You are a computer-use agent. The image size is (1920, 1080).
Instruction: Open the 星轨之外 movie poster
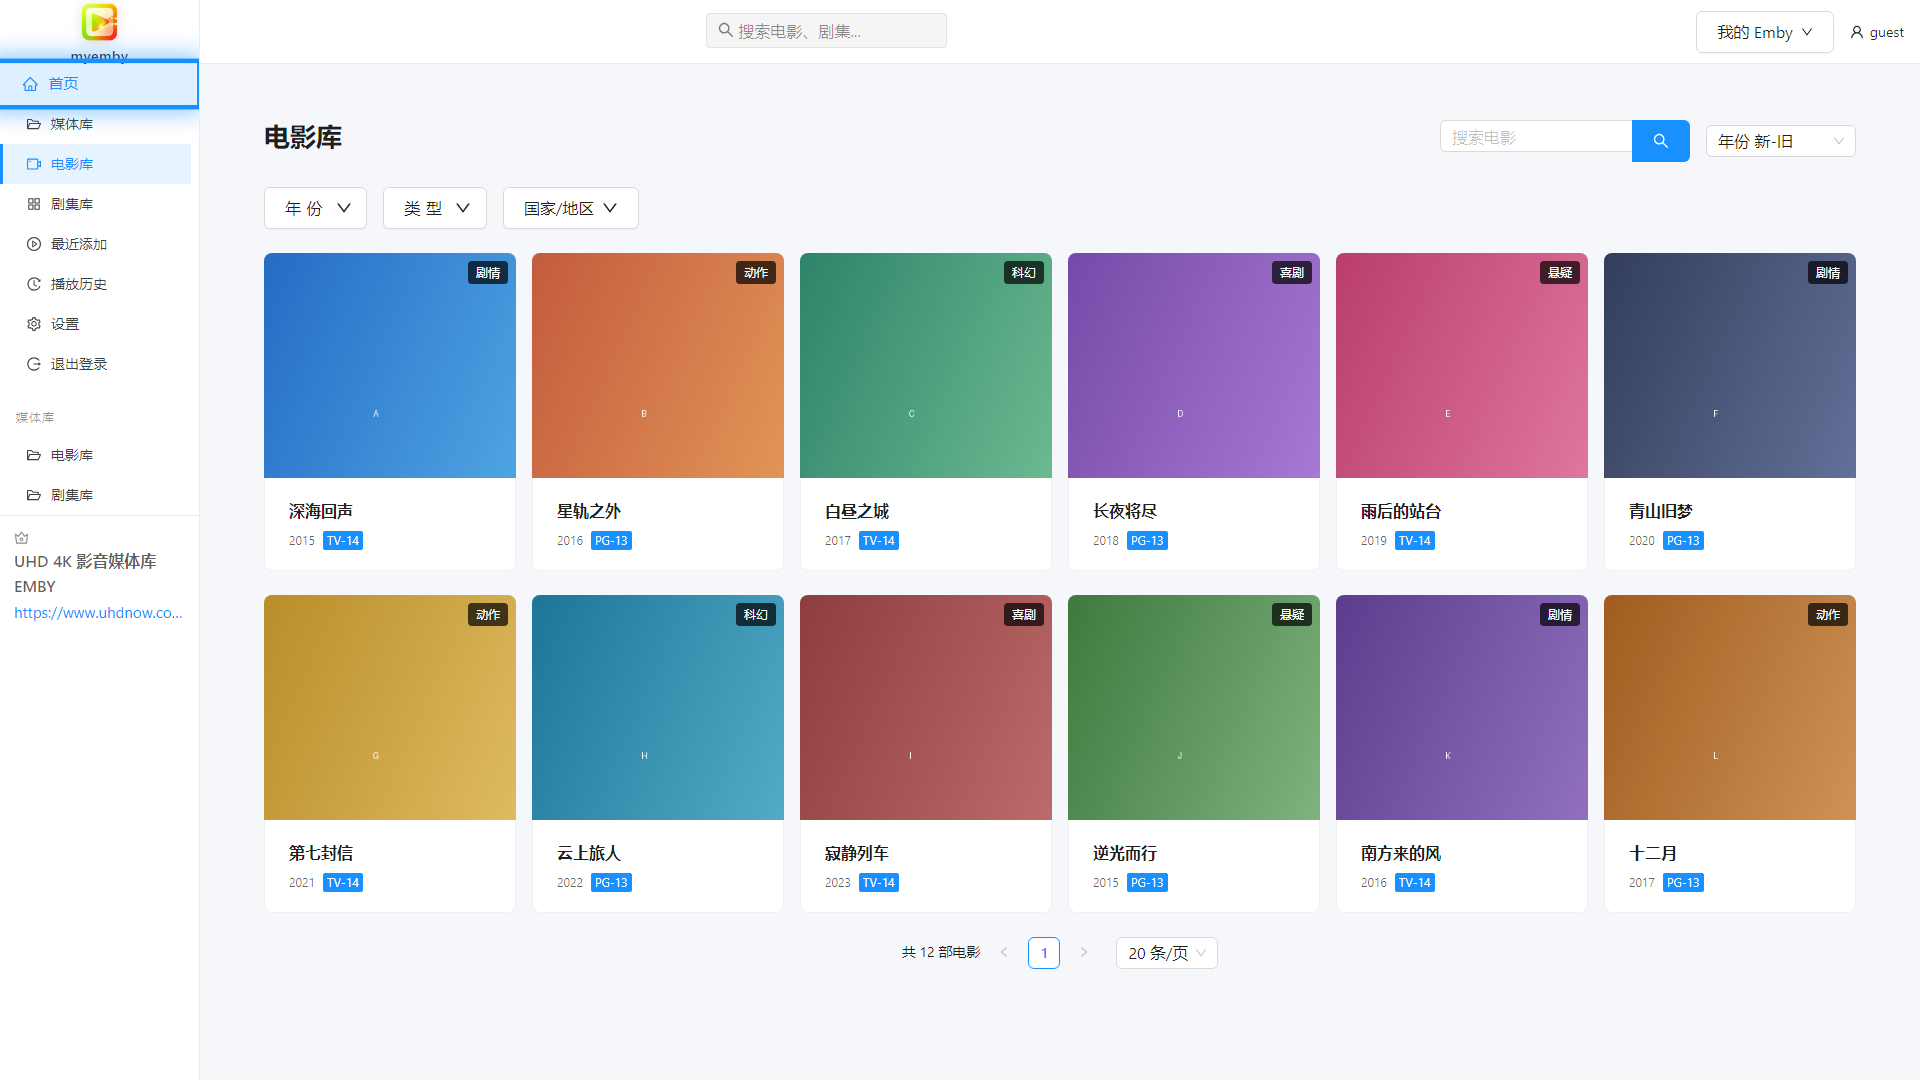click(x=658, y=365)
